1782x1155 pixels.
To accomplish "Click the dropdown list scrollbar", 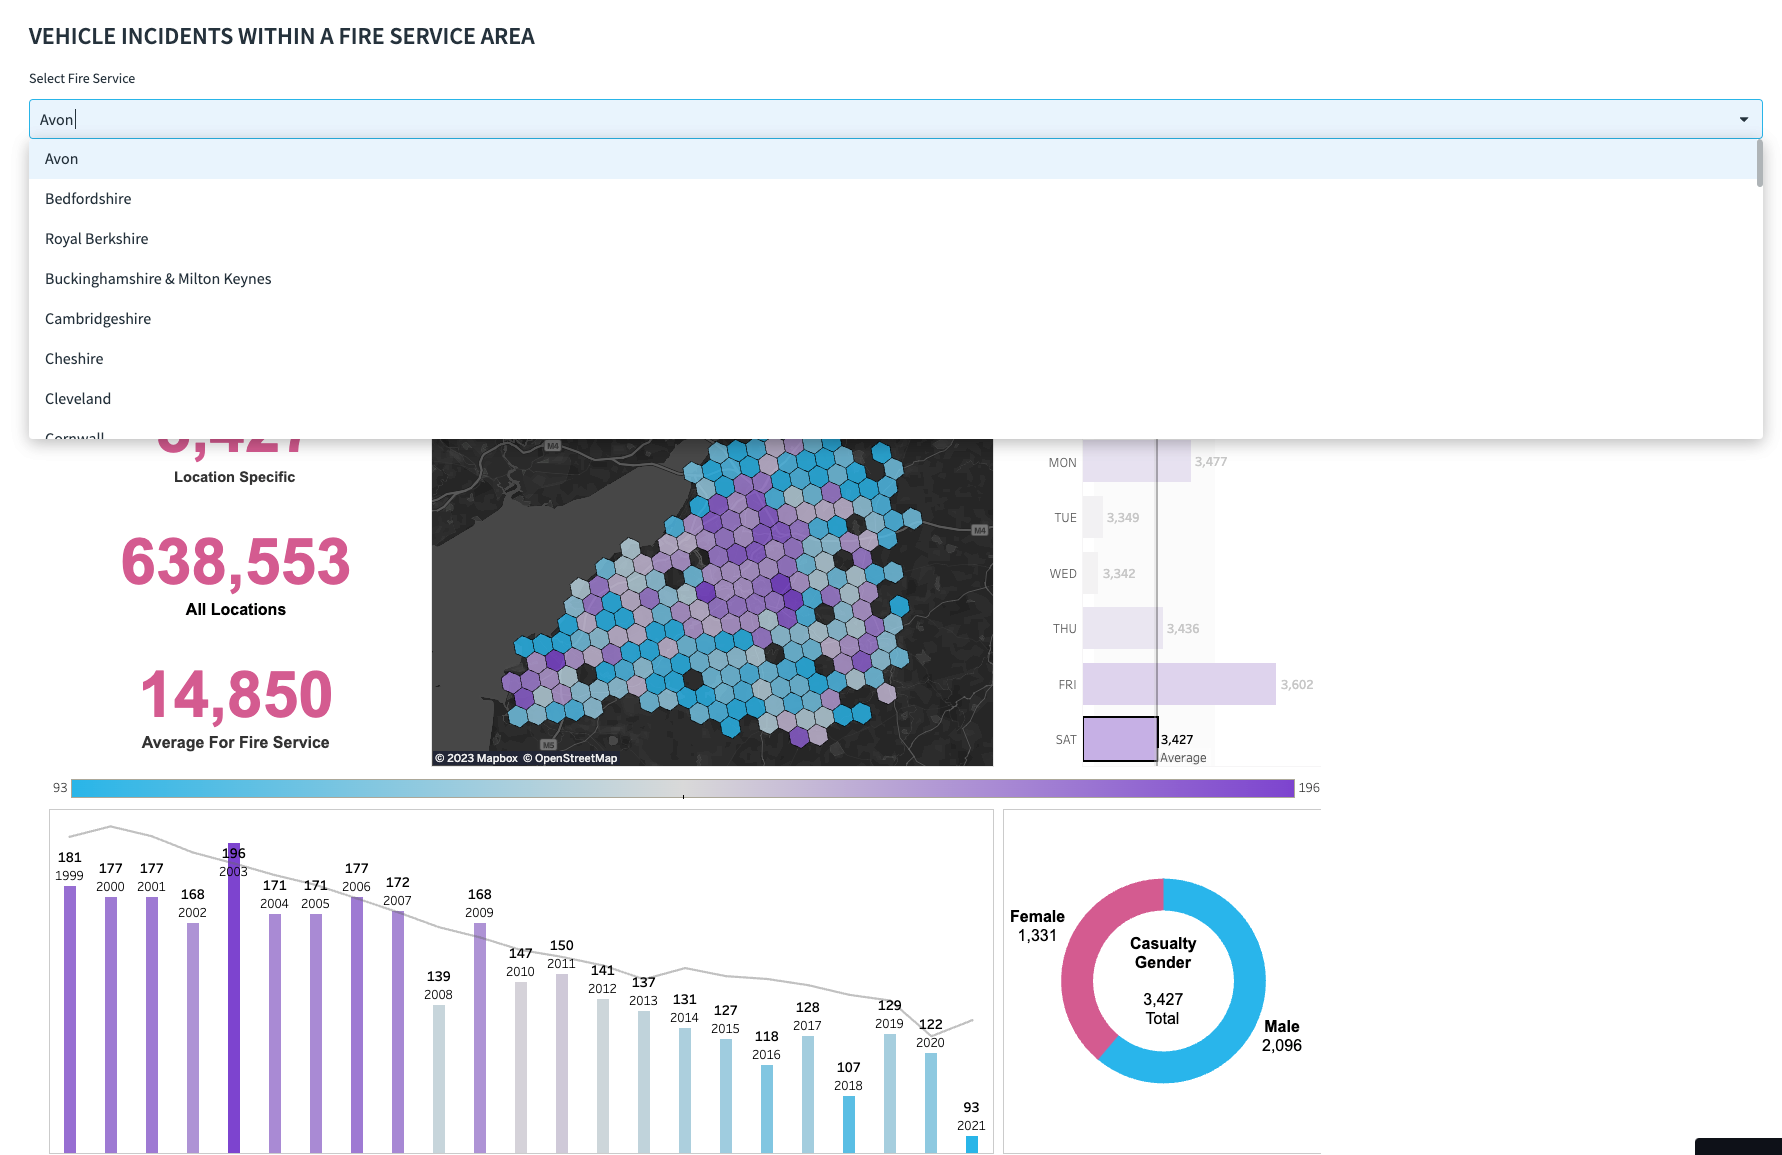I will point(1759,164).
